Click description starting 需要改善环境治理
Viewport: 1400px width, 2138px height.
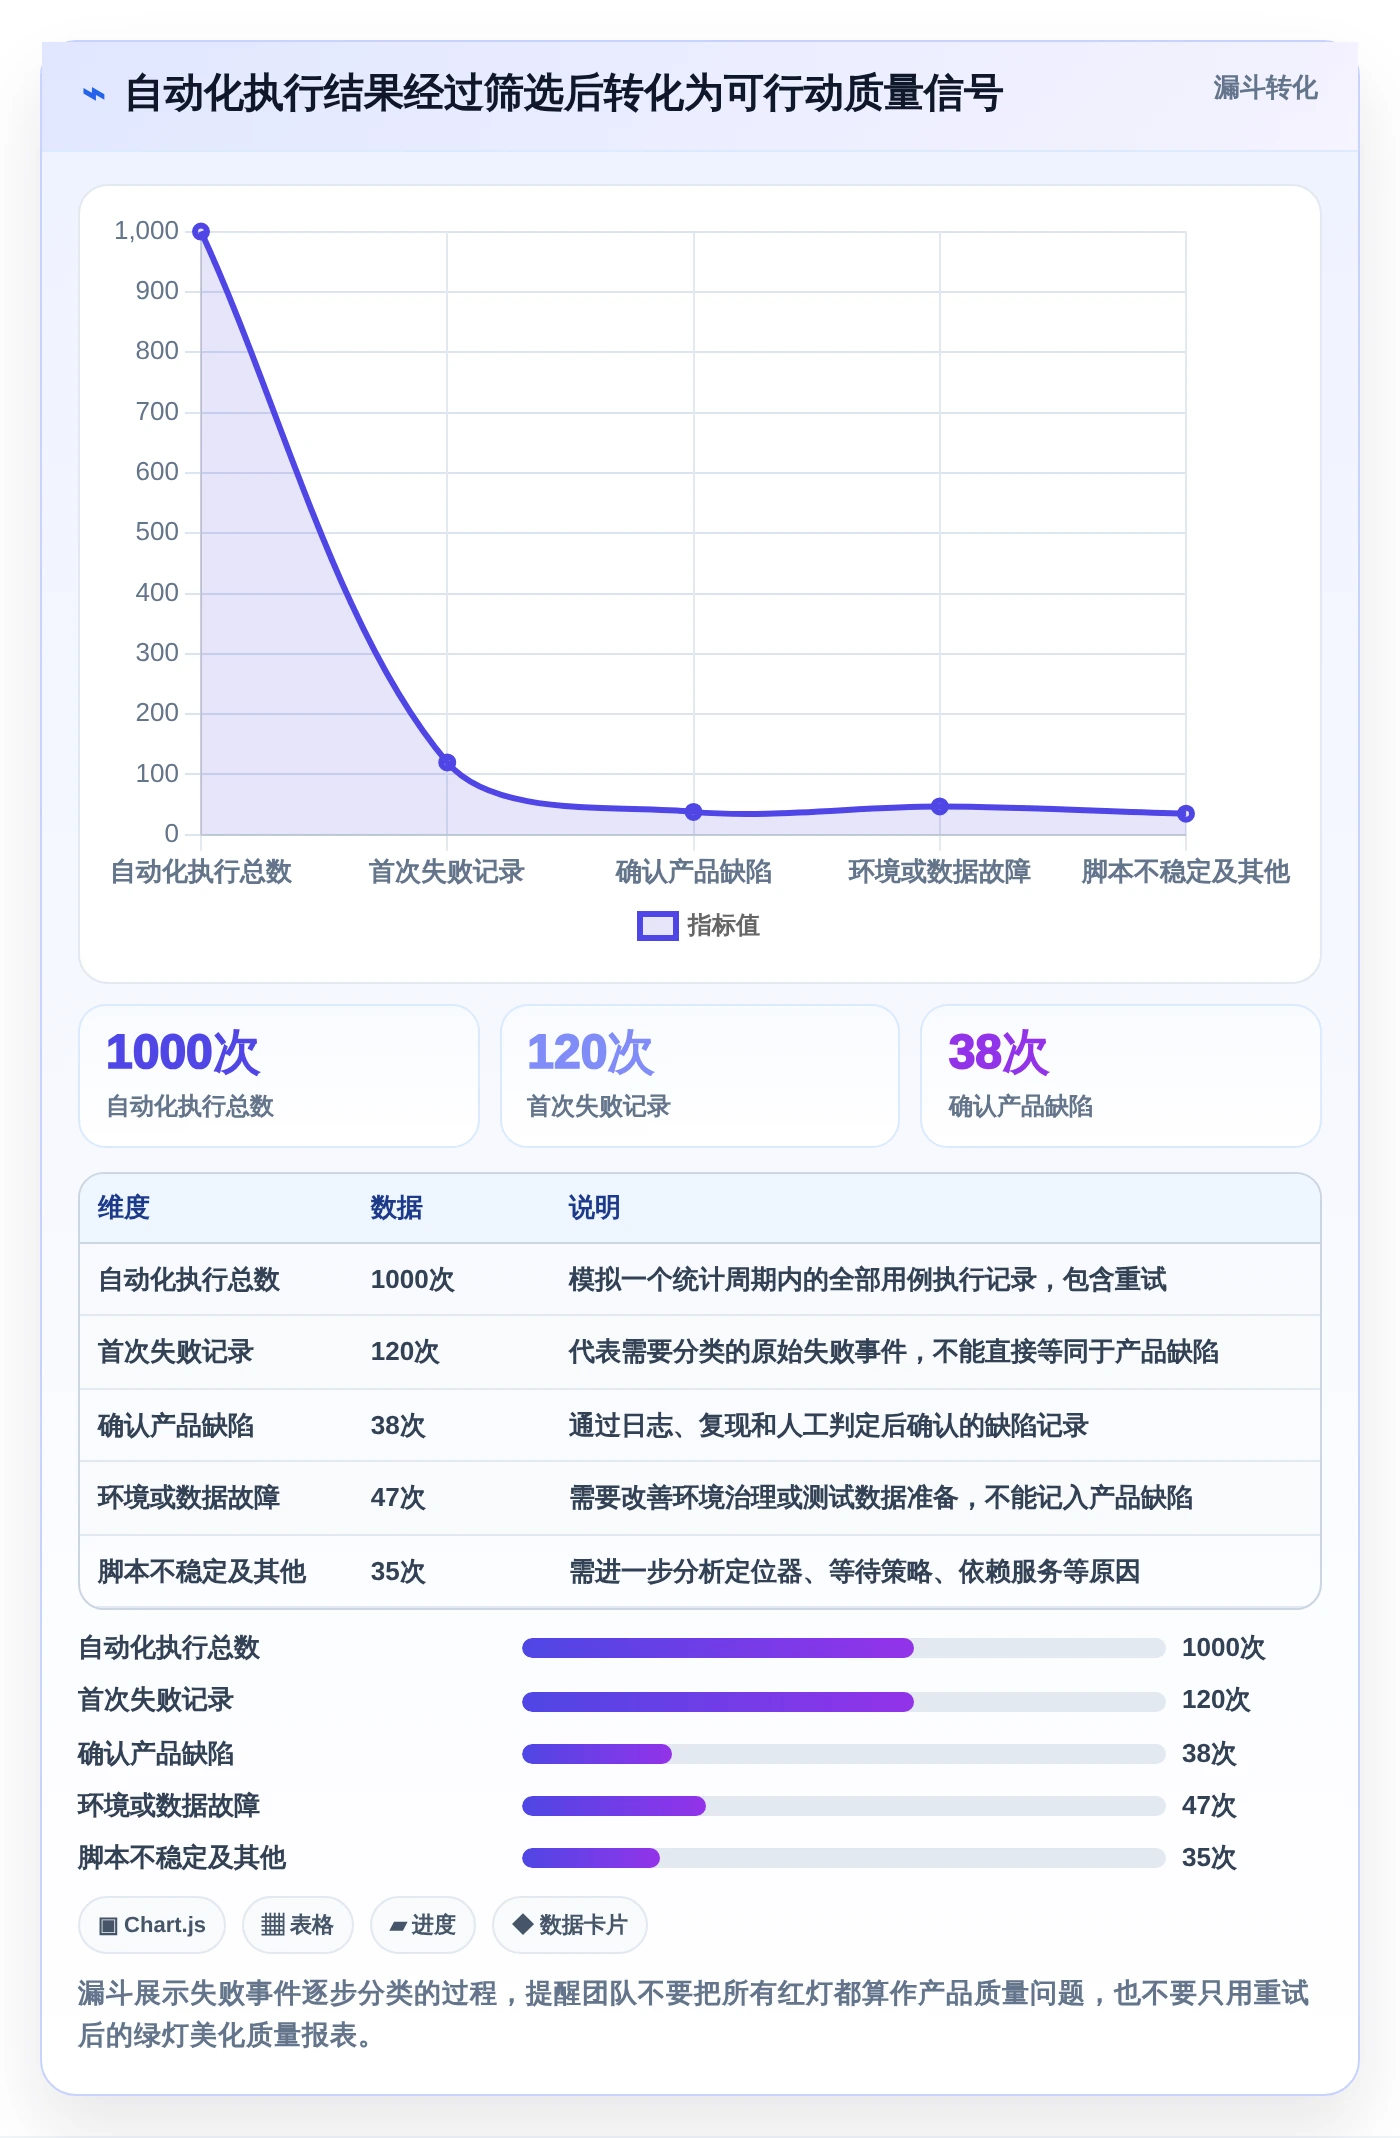click(880, 1498)
